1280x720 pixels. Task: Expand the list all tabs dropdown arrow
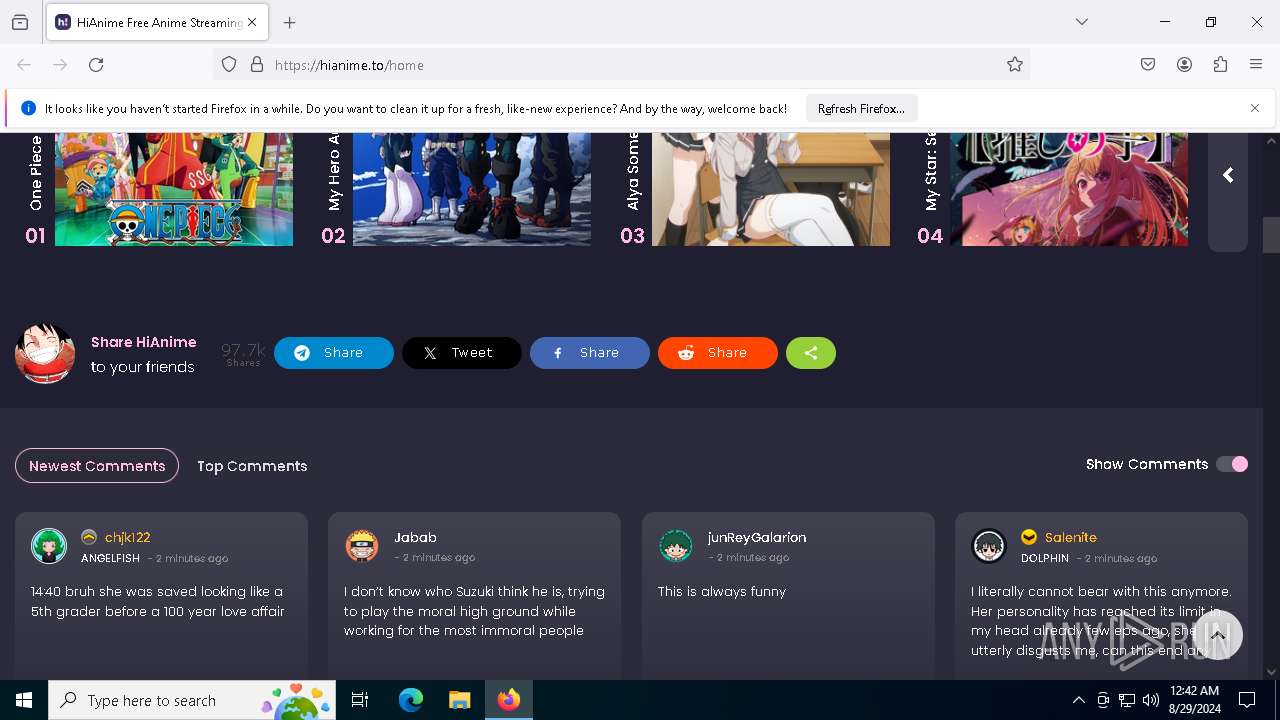click(x=1082, y=22)
